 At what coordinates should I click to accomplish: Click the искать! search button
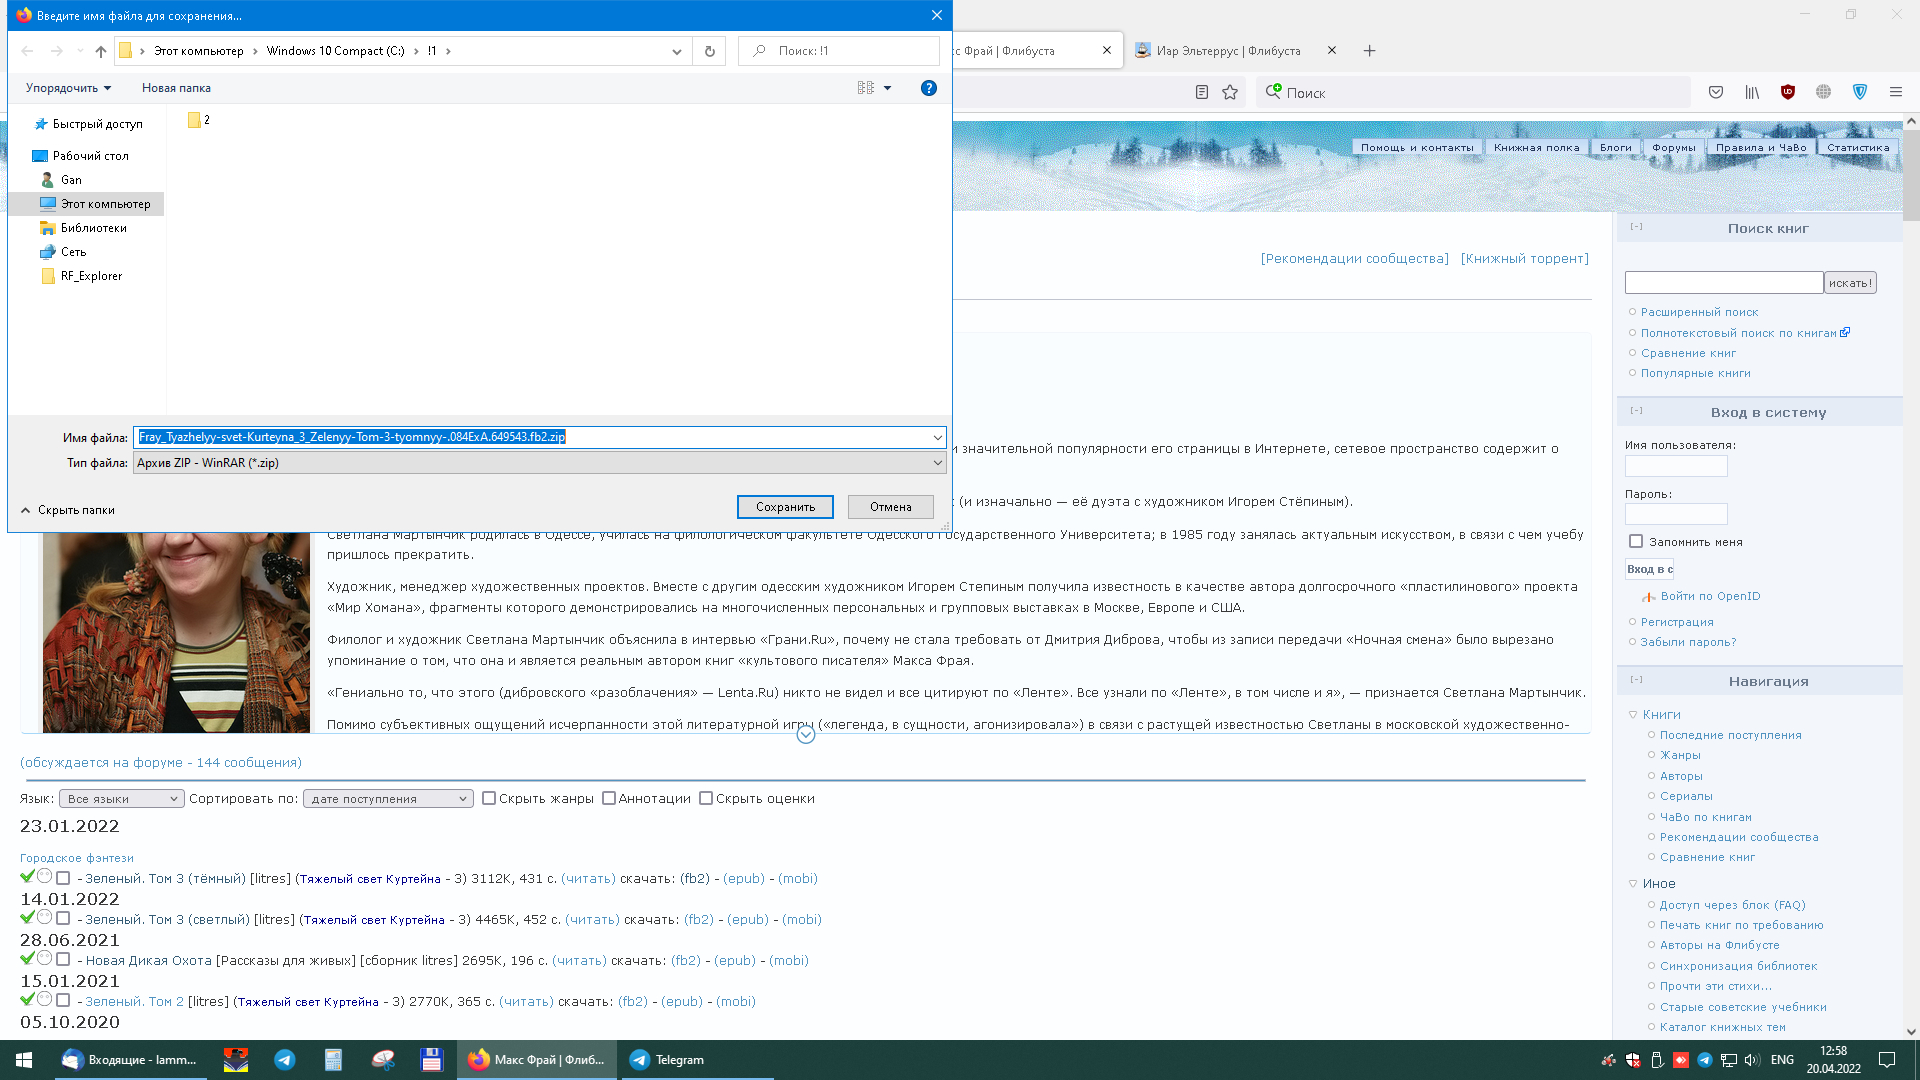tap(1850, 283)
